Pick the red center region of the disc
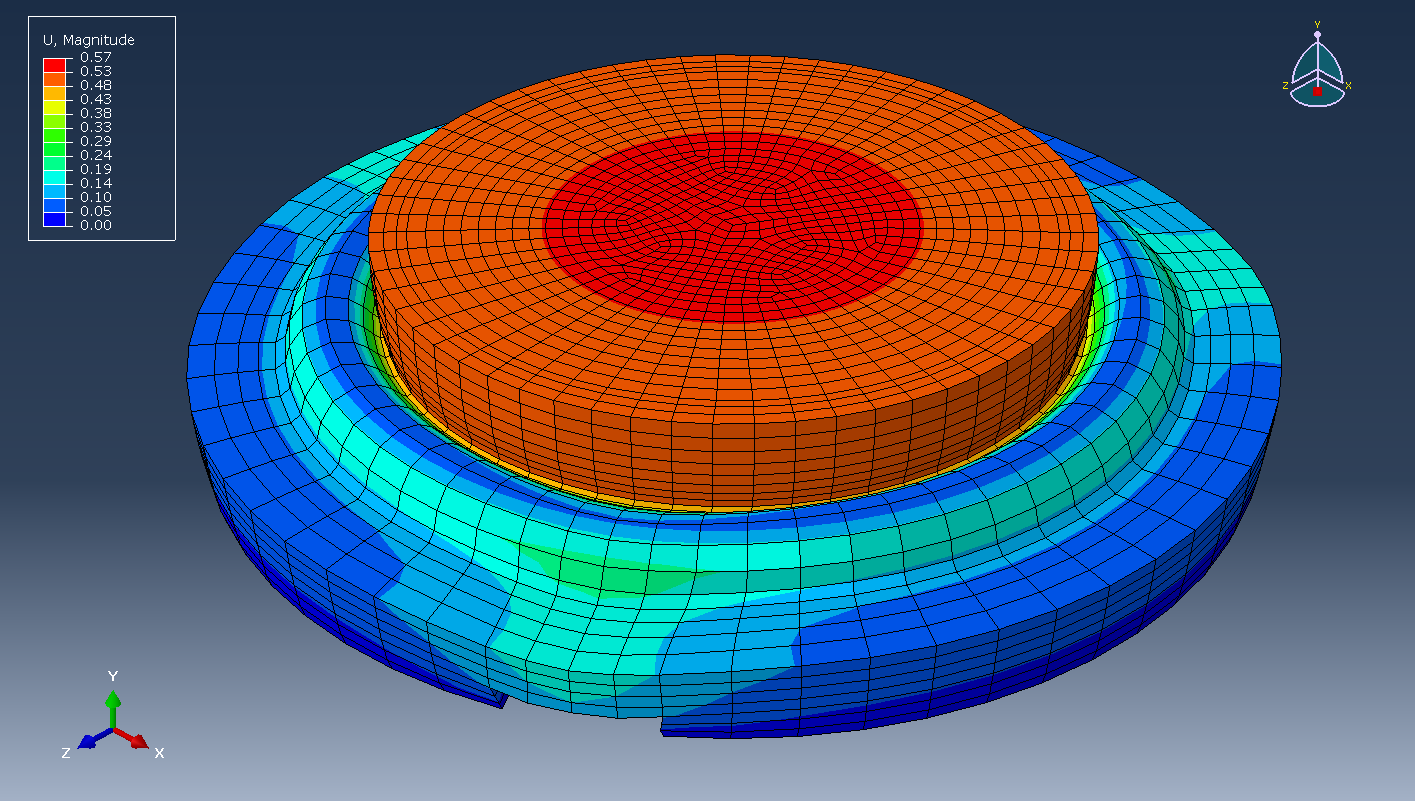Viewport: 1415px width, 801px height. click(x=730, y=225)
